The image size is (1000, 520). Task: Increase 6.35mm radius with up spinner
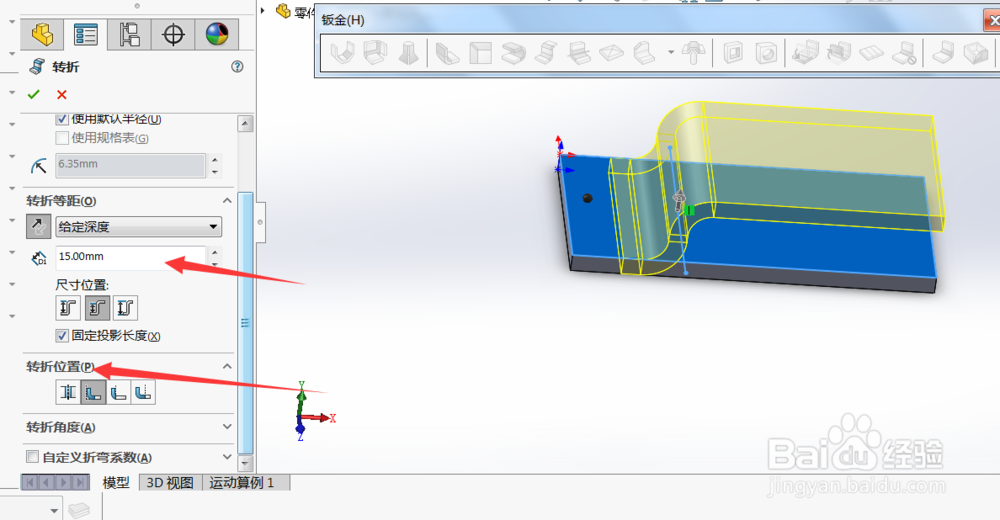point(215,160)
